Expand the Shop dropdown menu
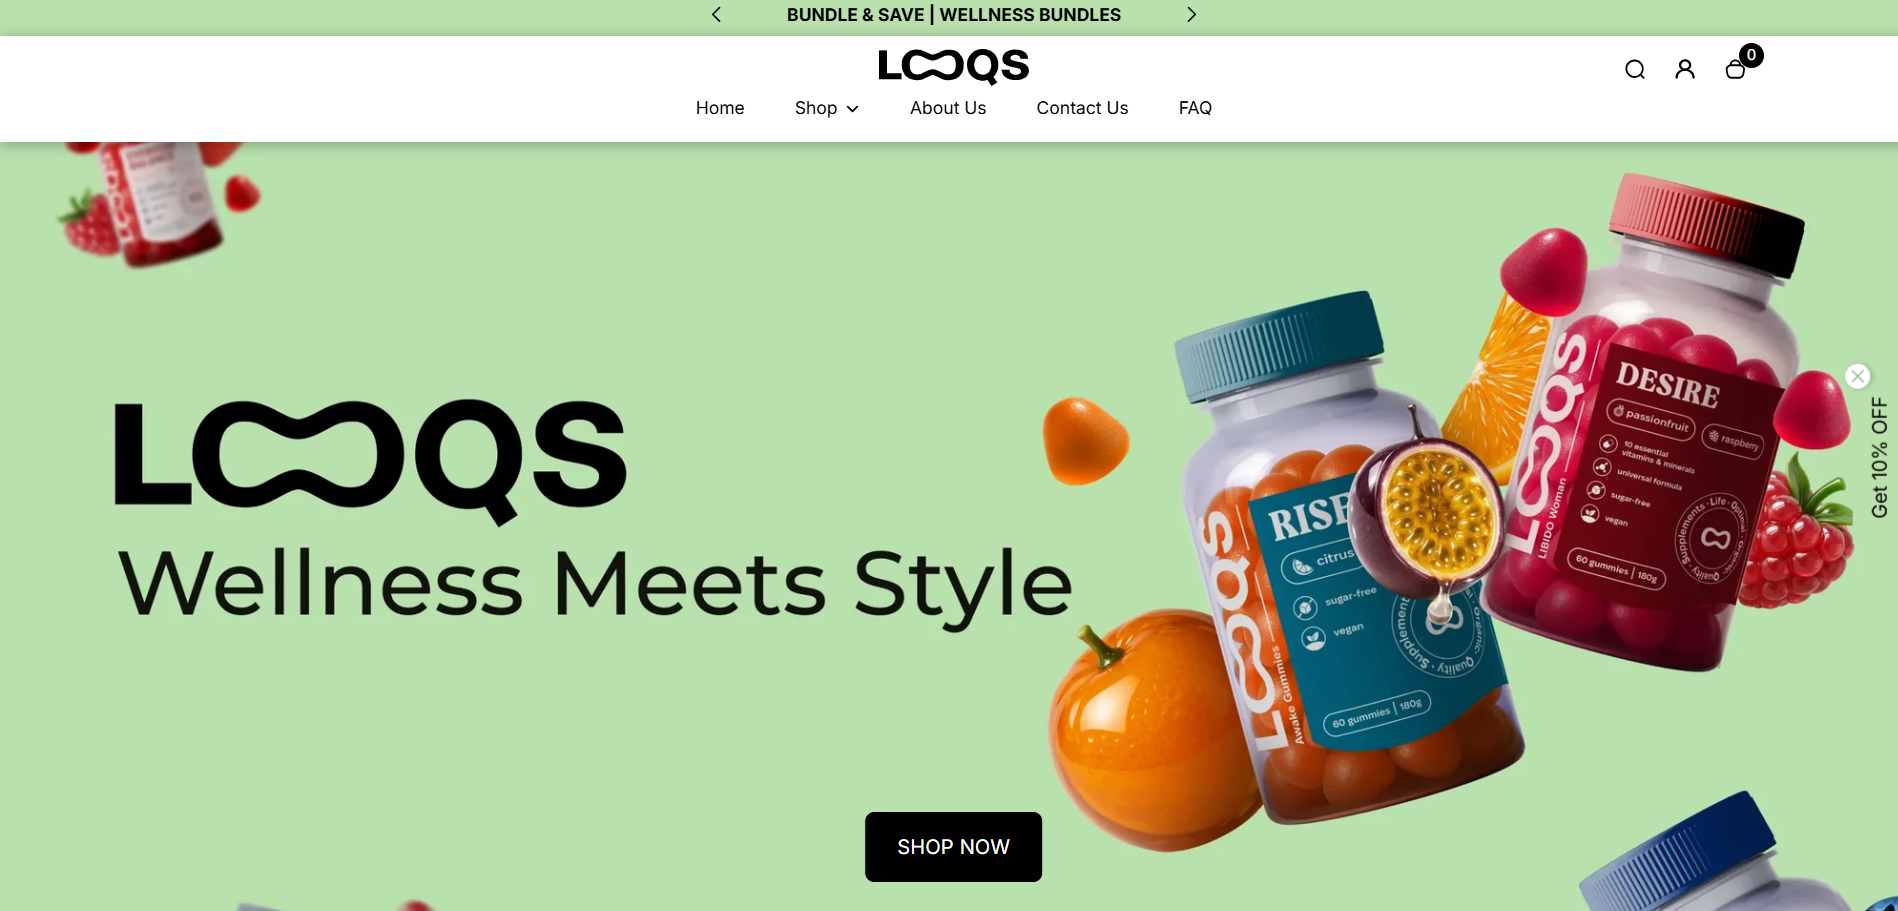Viewport: 1898px width, 911px height. [x=826, y=108]
